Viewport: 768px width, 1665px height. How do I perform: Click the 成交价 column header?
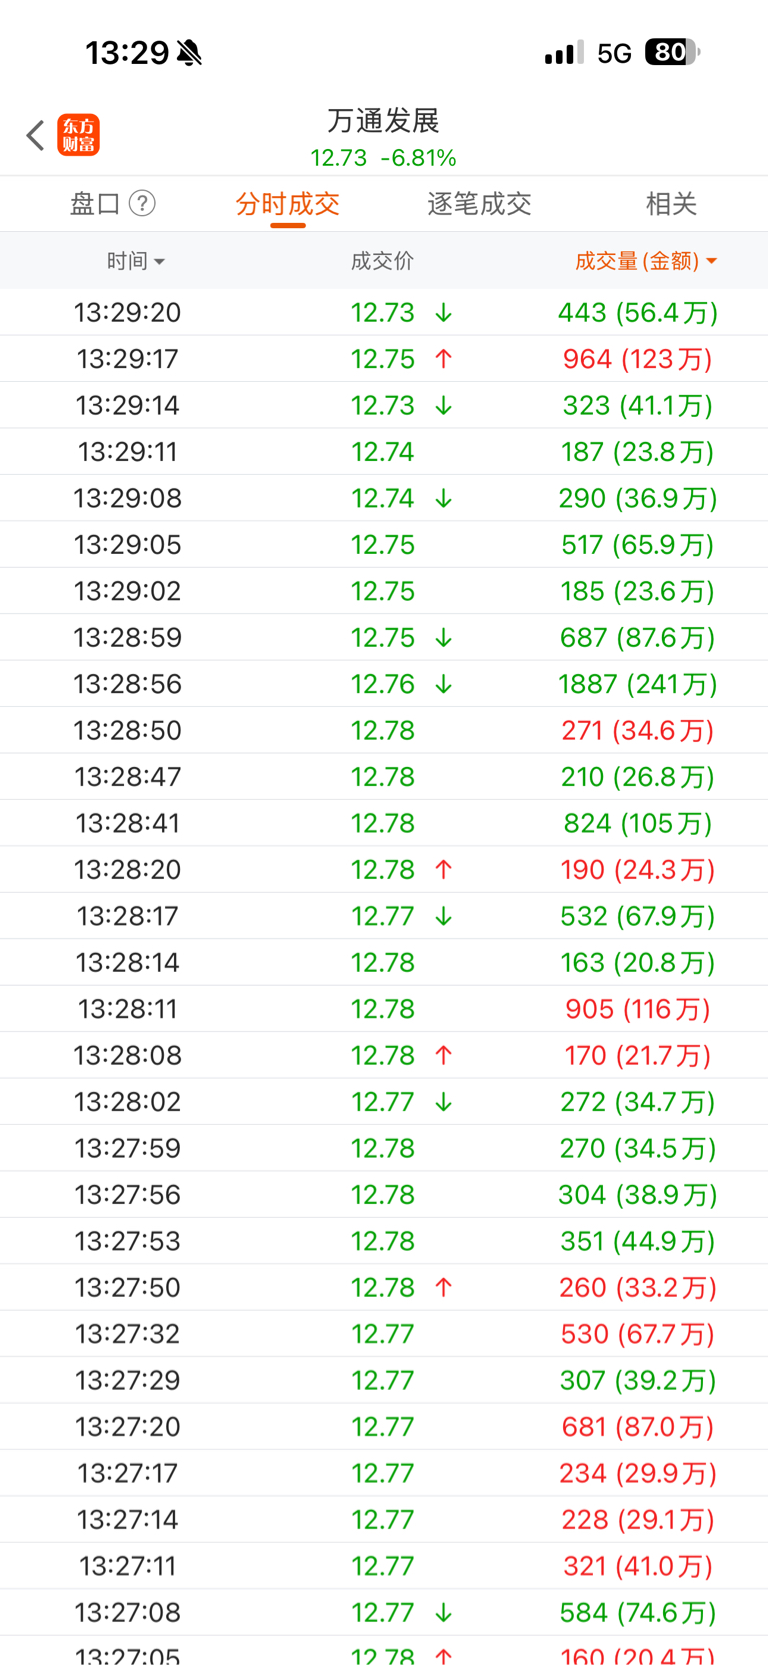point(382,261)
